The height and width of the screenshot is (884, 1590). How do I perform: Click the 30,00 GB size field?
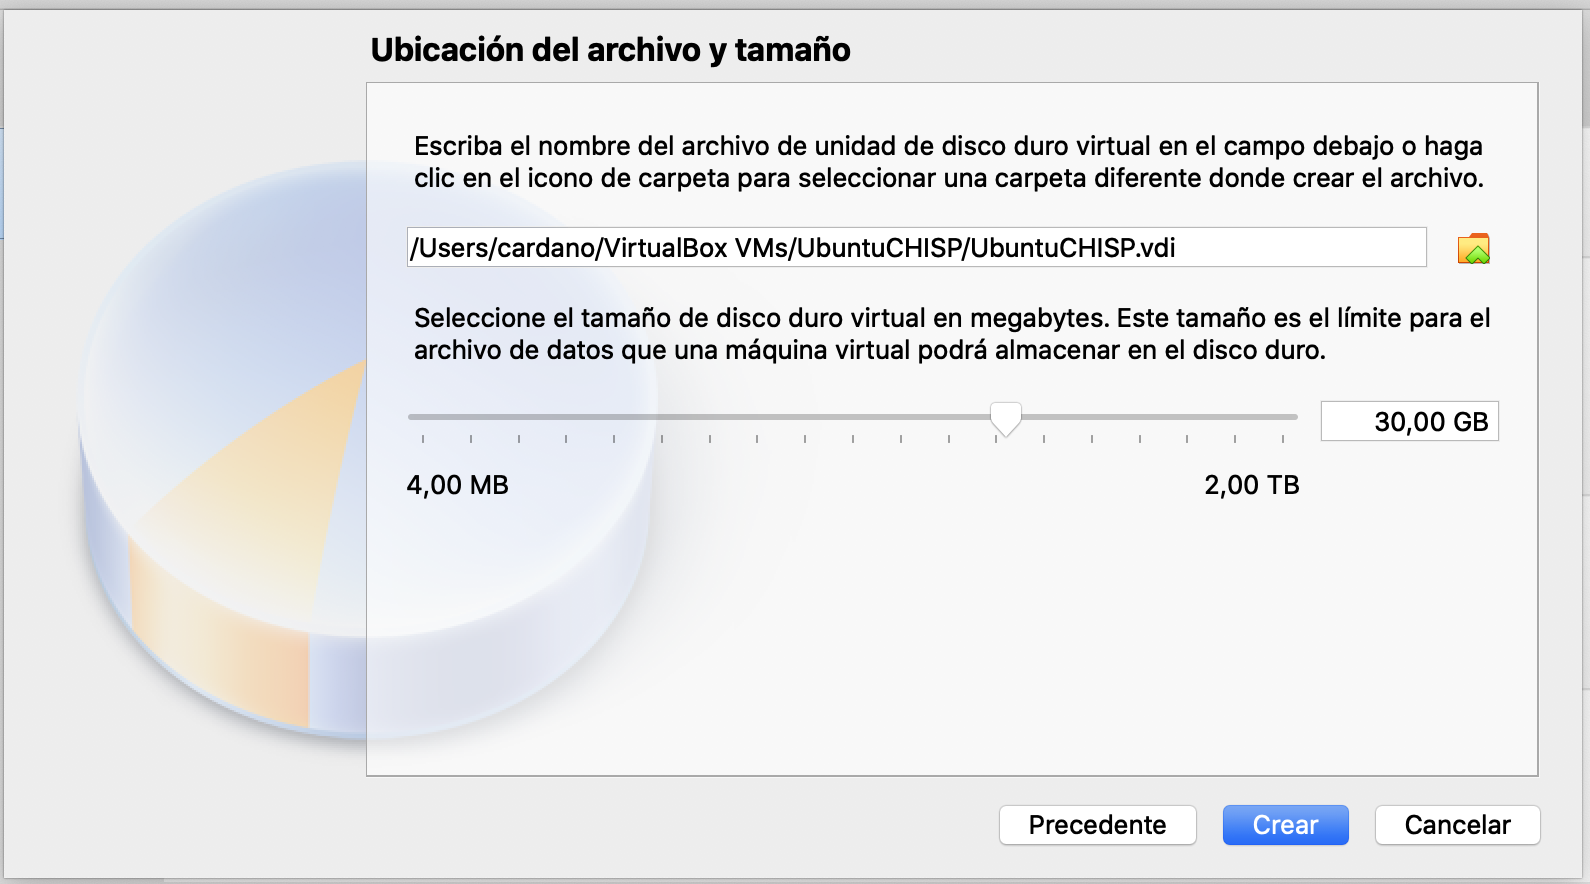1409,421
